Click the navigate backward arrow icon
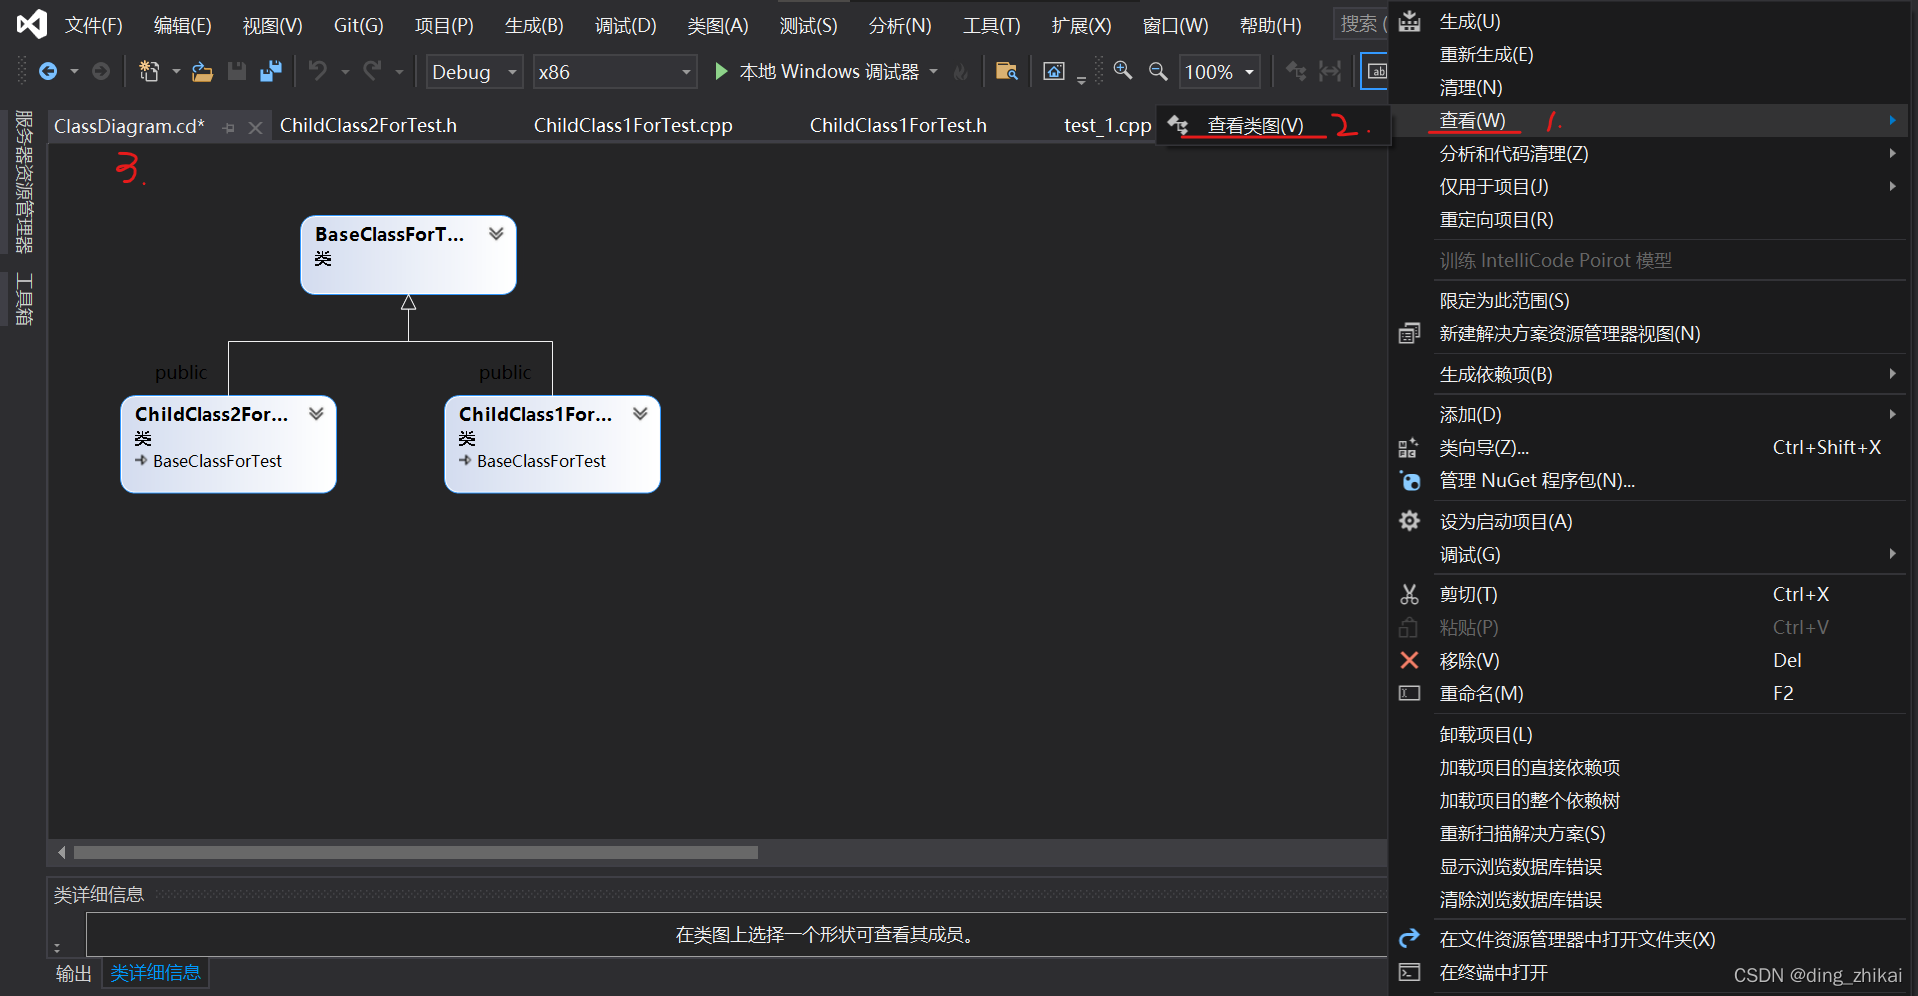The width and height of the screenshot is (1918, 996). tap(48, 71)
